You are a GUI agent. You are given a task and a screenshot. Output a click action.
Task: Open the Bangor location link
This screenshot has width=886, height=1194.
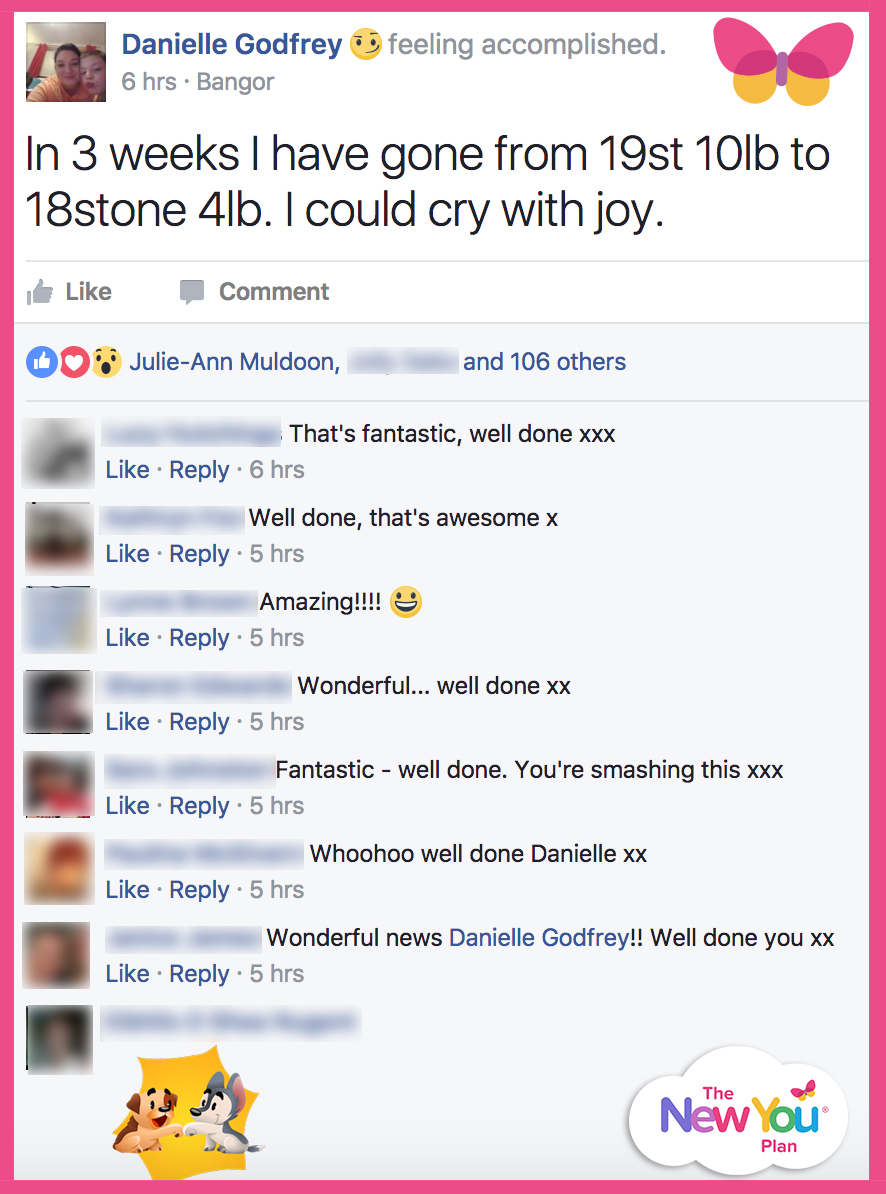(x=235, y=81)
